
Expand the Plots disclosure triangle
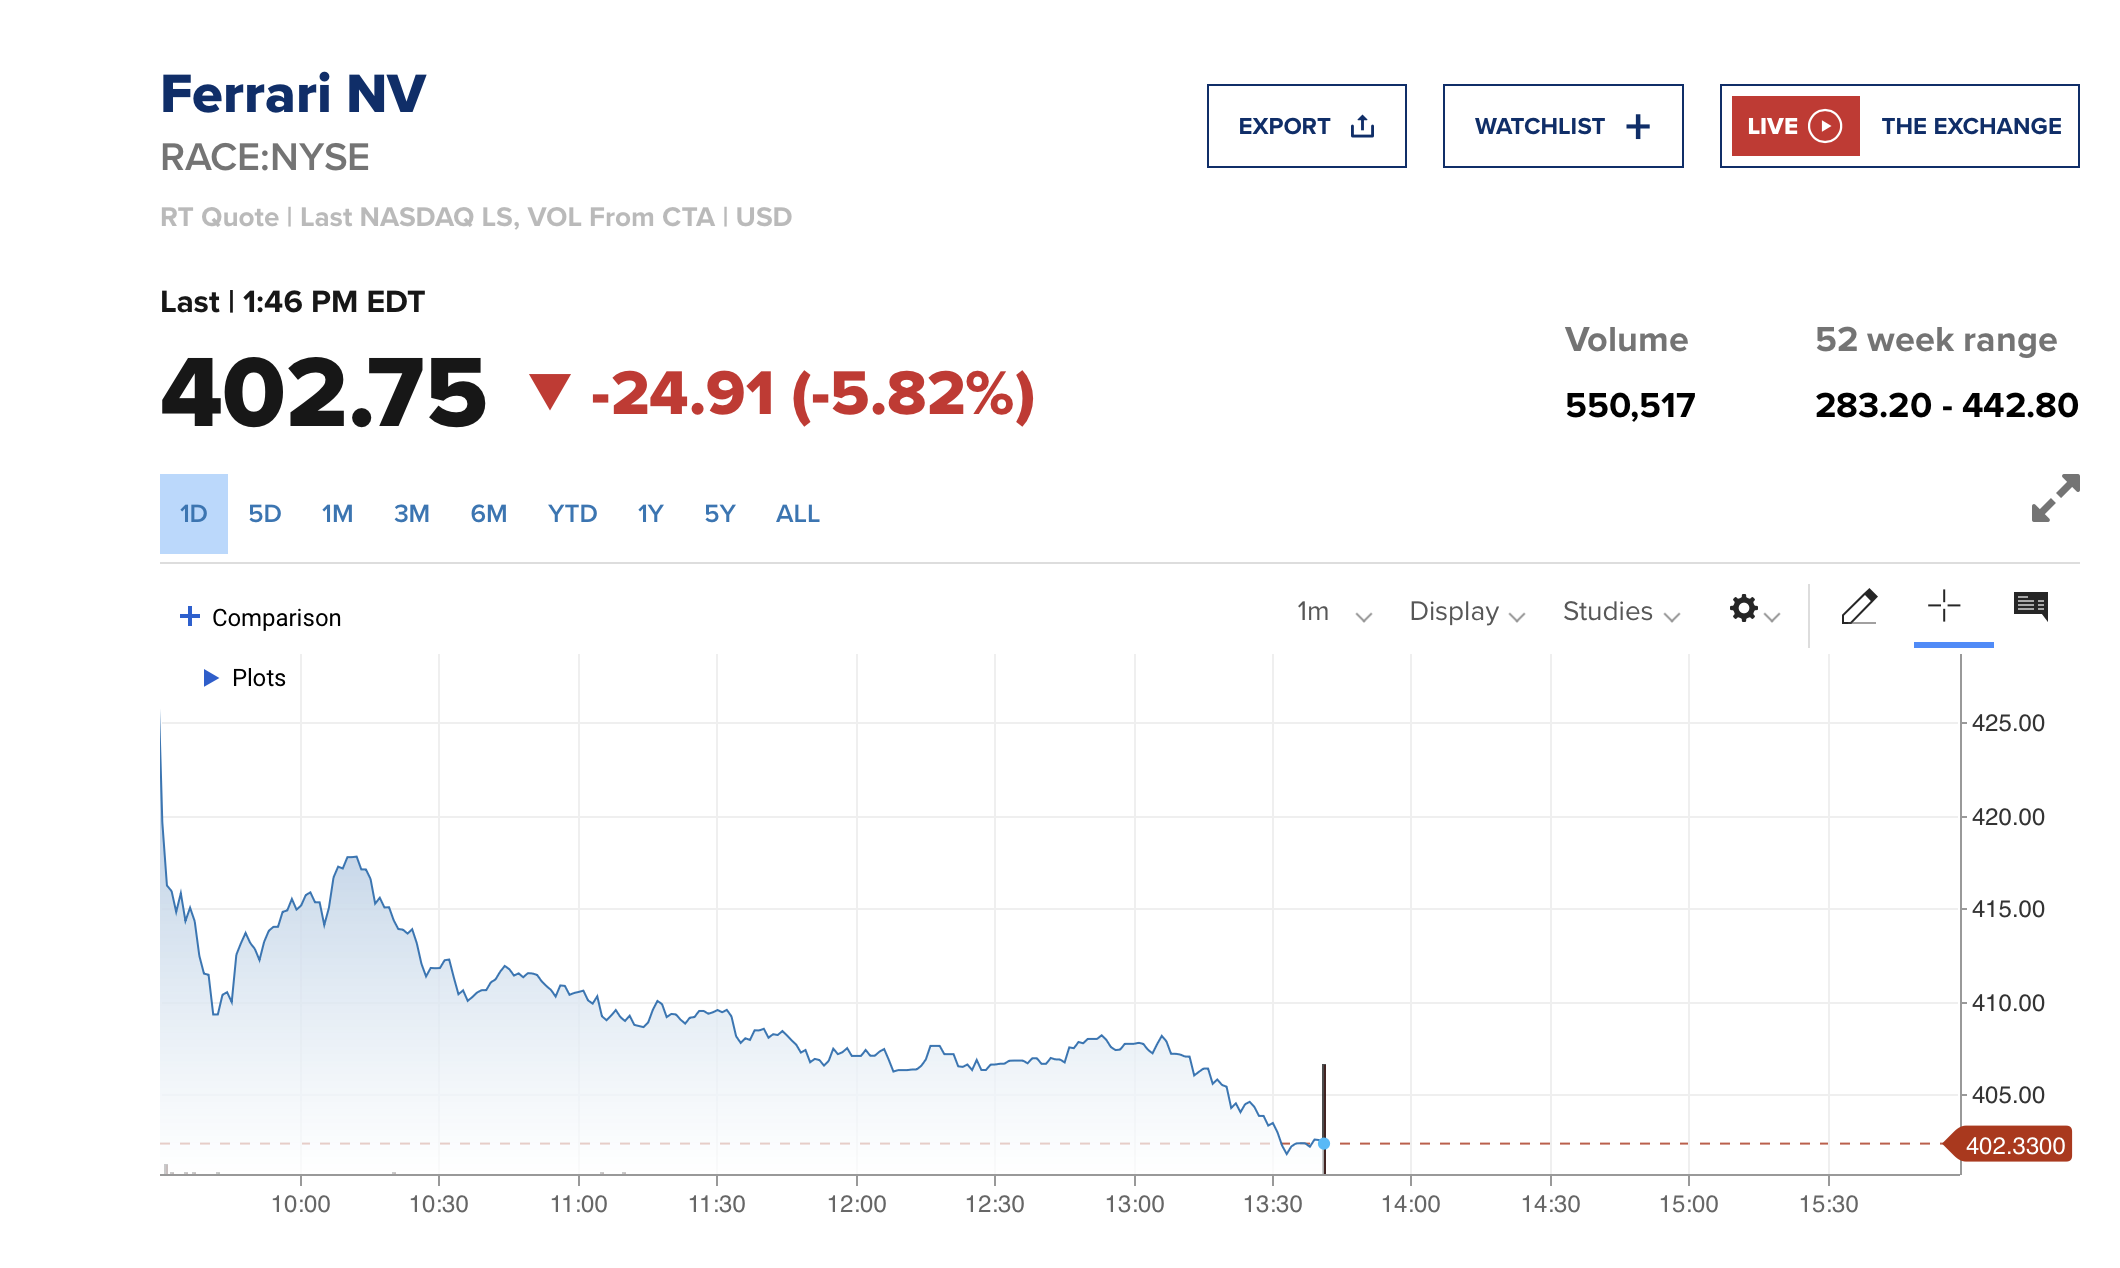point(211,678)
